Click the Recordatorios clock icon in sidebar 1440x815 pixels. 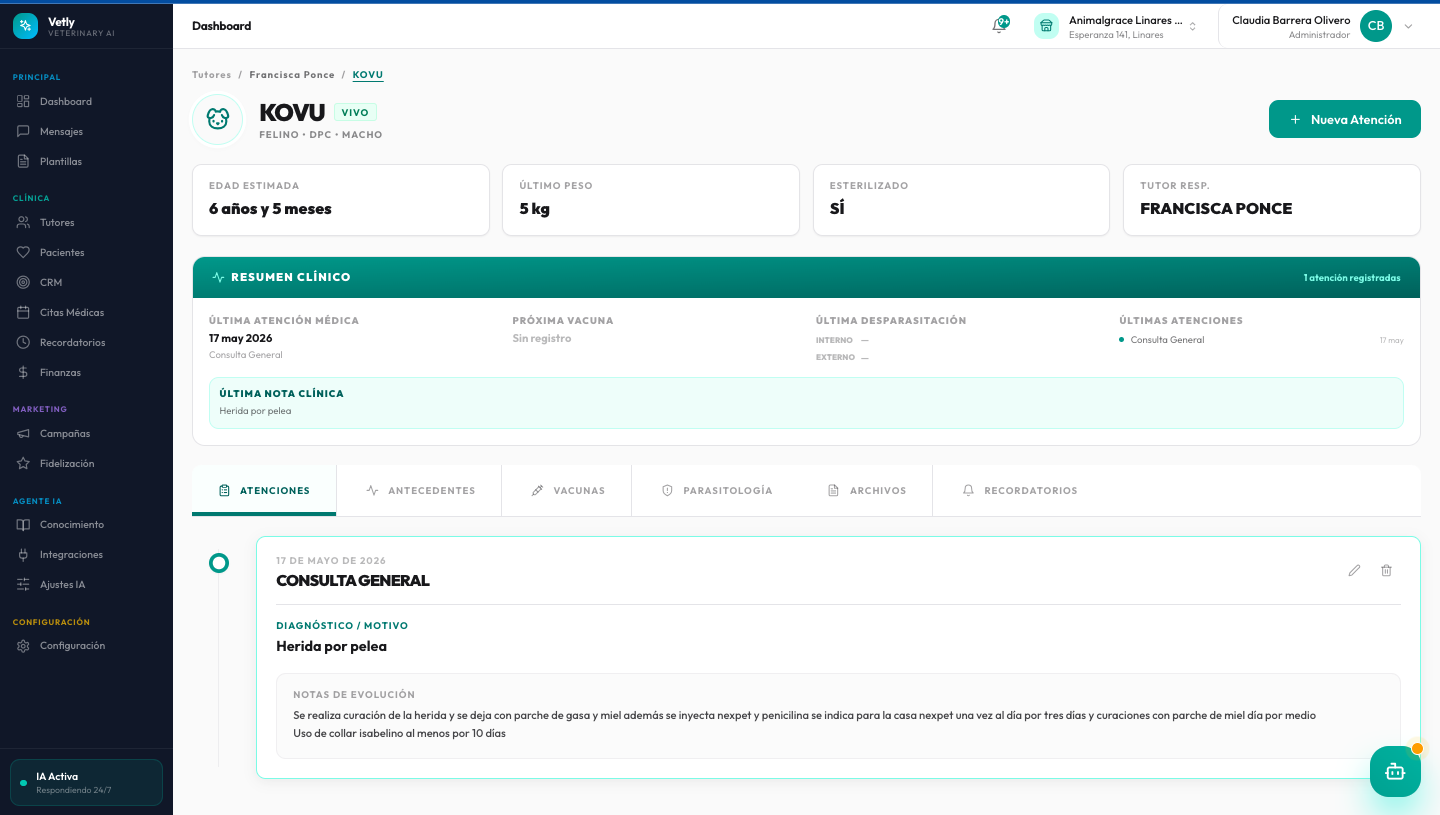pos(23,342)
